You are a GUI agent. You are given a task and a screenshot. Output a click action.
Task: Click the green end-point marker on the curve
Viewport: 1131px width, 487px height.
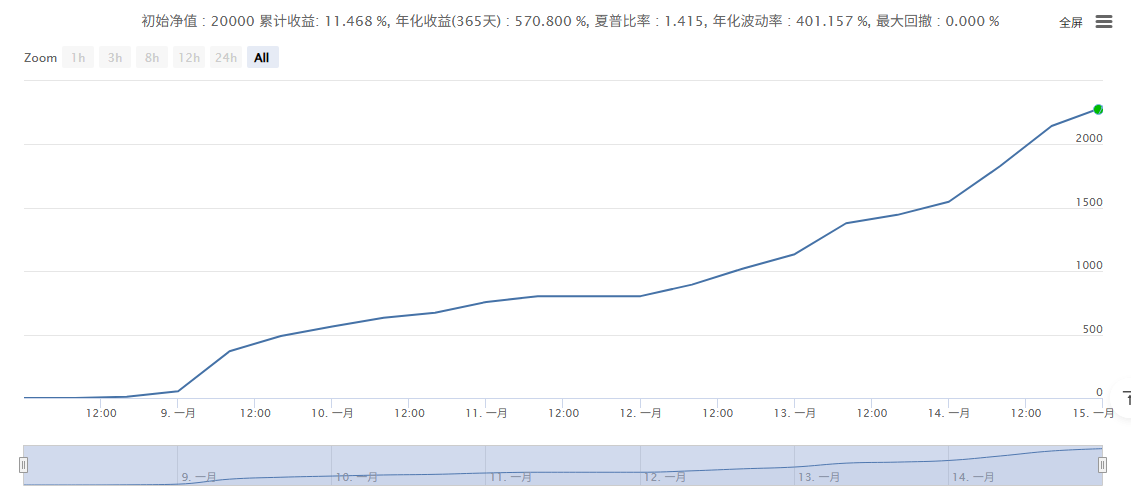pyautogui.click(x=1098, y=110)
